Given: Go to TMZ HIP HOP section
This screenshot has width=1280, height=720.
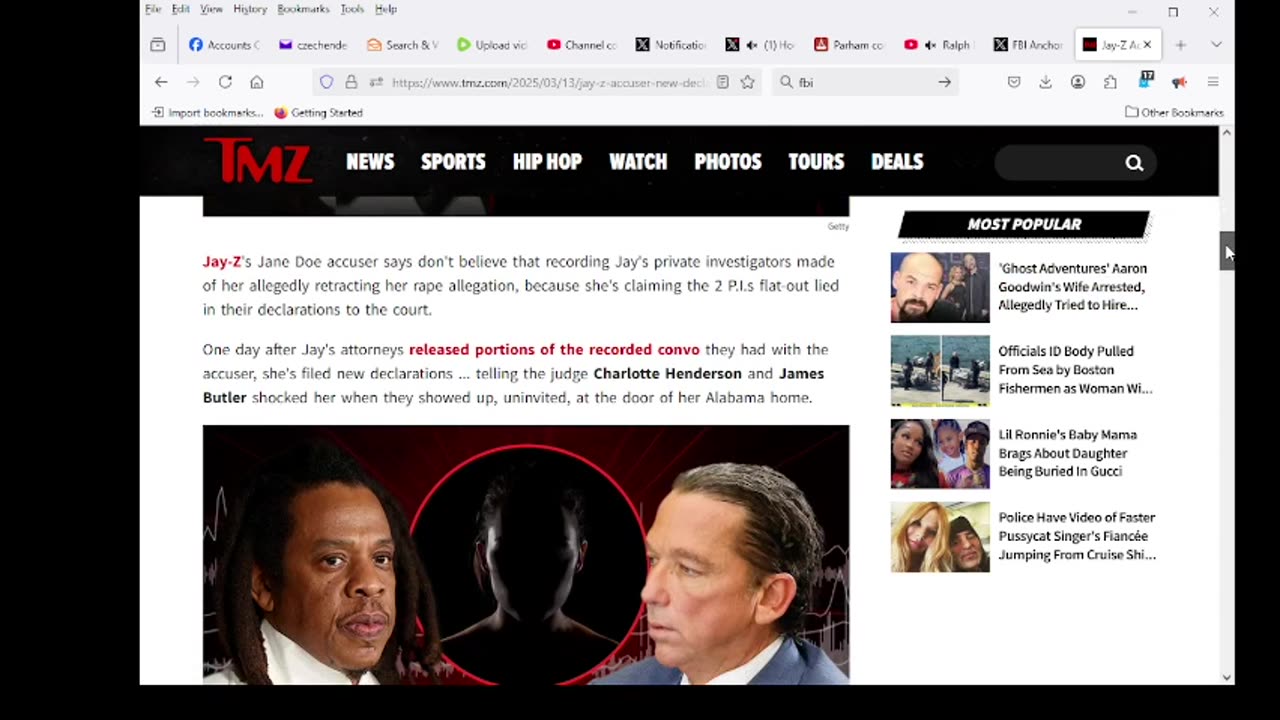Looking at the screenshot, I should [547, 162].
